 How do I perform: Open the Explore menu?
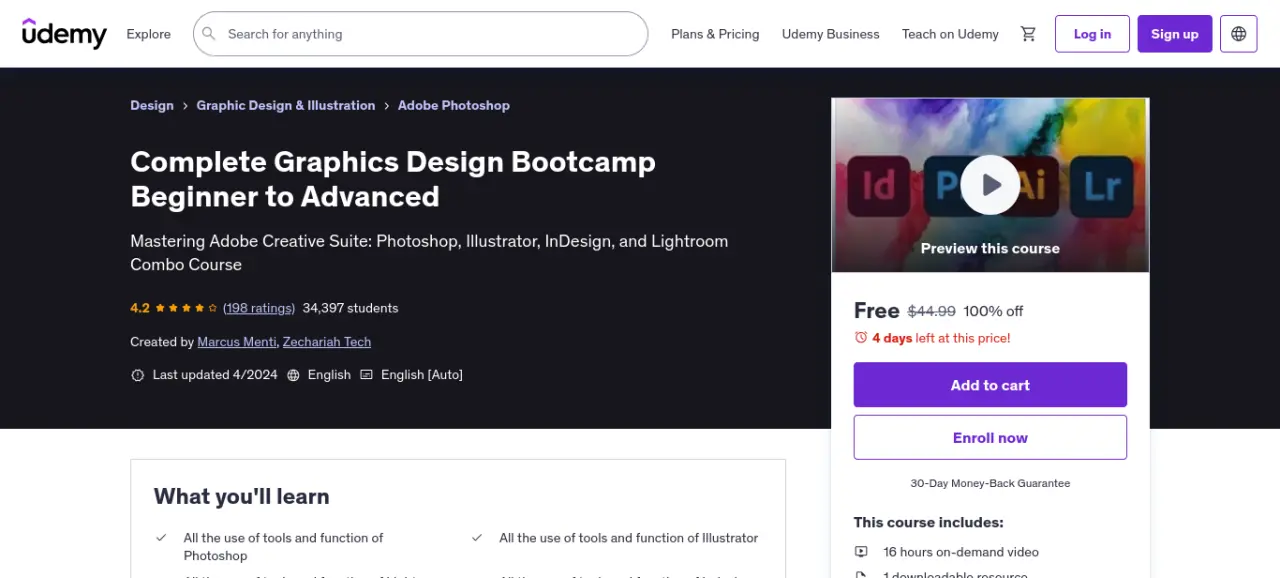coord(148,34)
